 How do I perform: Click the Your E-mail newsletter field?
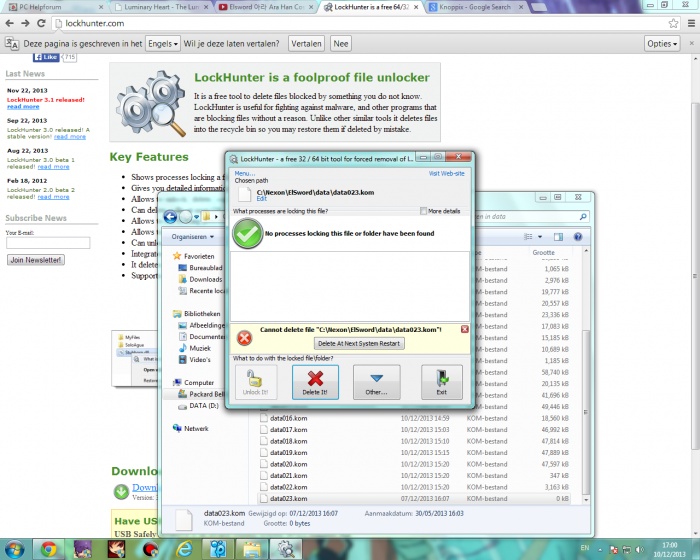click(x=48, y=242)
